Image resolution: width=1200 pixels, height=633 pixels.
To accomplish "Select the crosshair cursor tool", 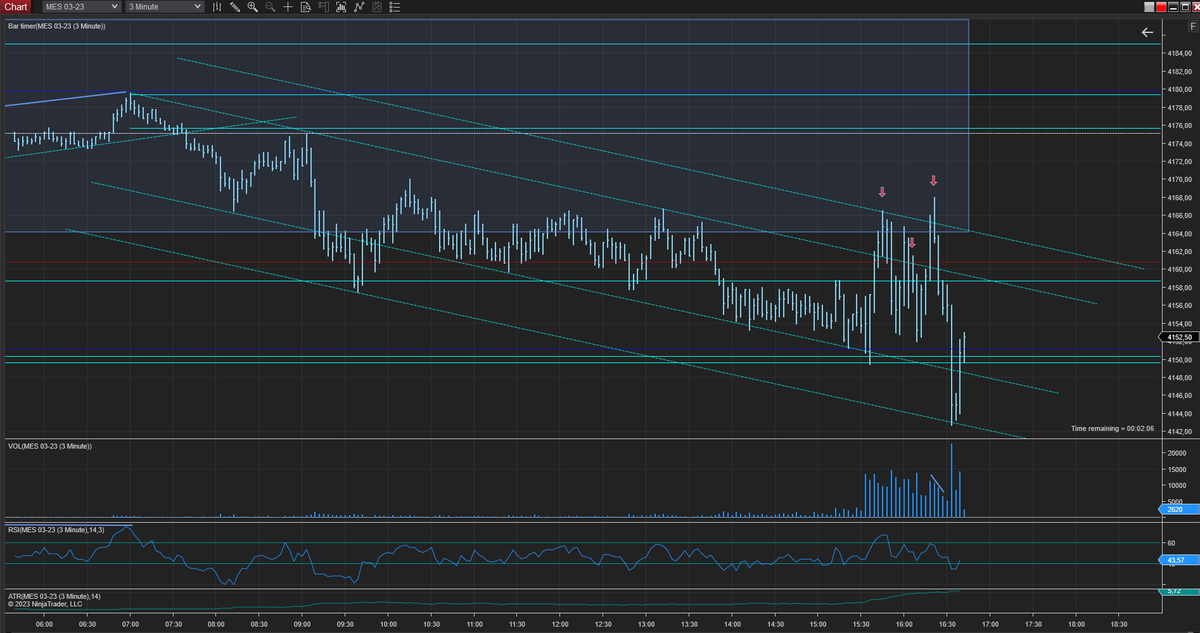I will [x=288, y=7].
